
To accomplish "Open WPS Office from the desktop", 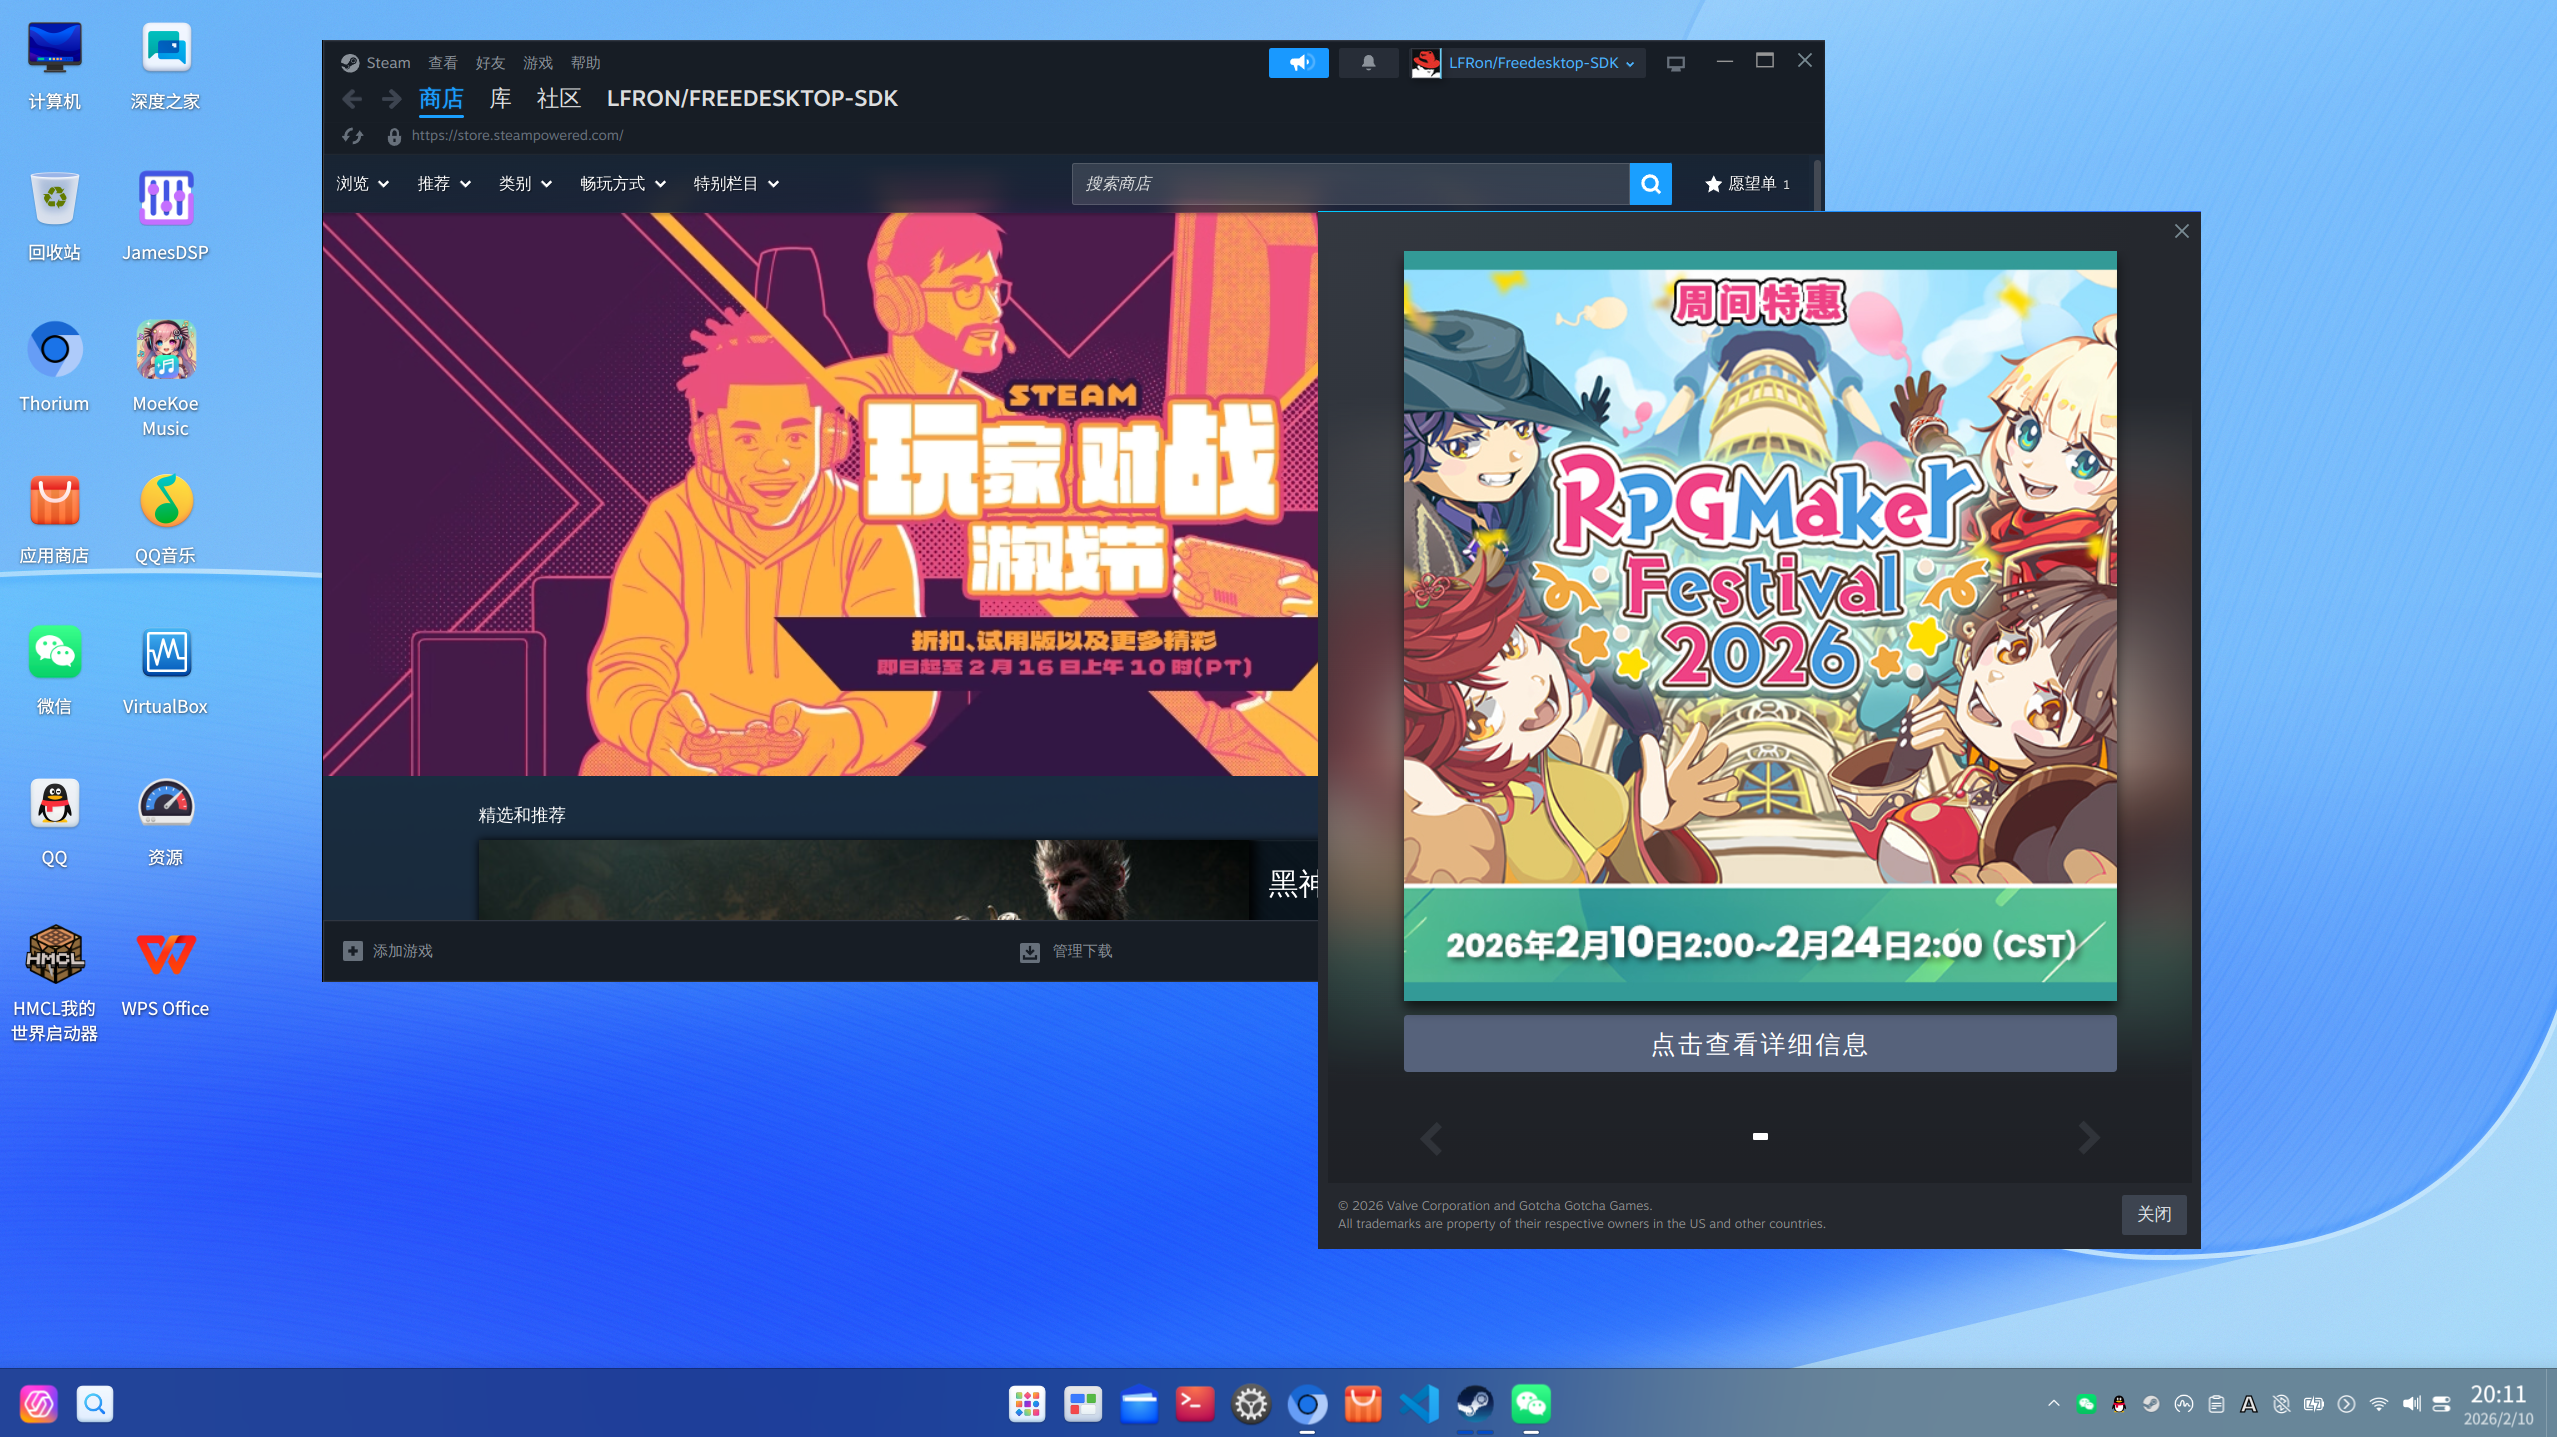I will (164, 954).
